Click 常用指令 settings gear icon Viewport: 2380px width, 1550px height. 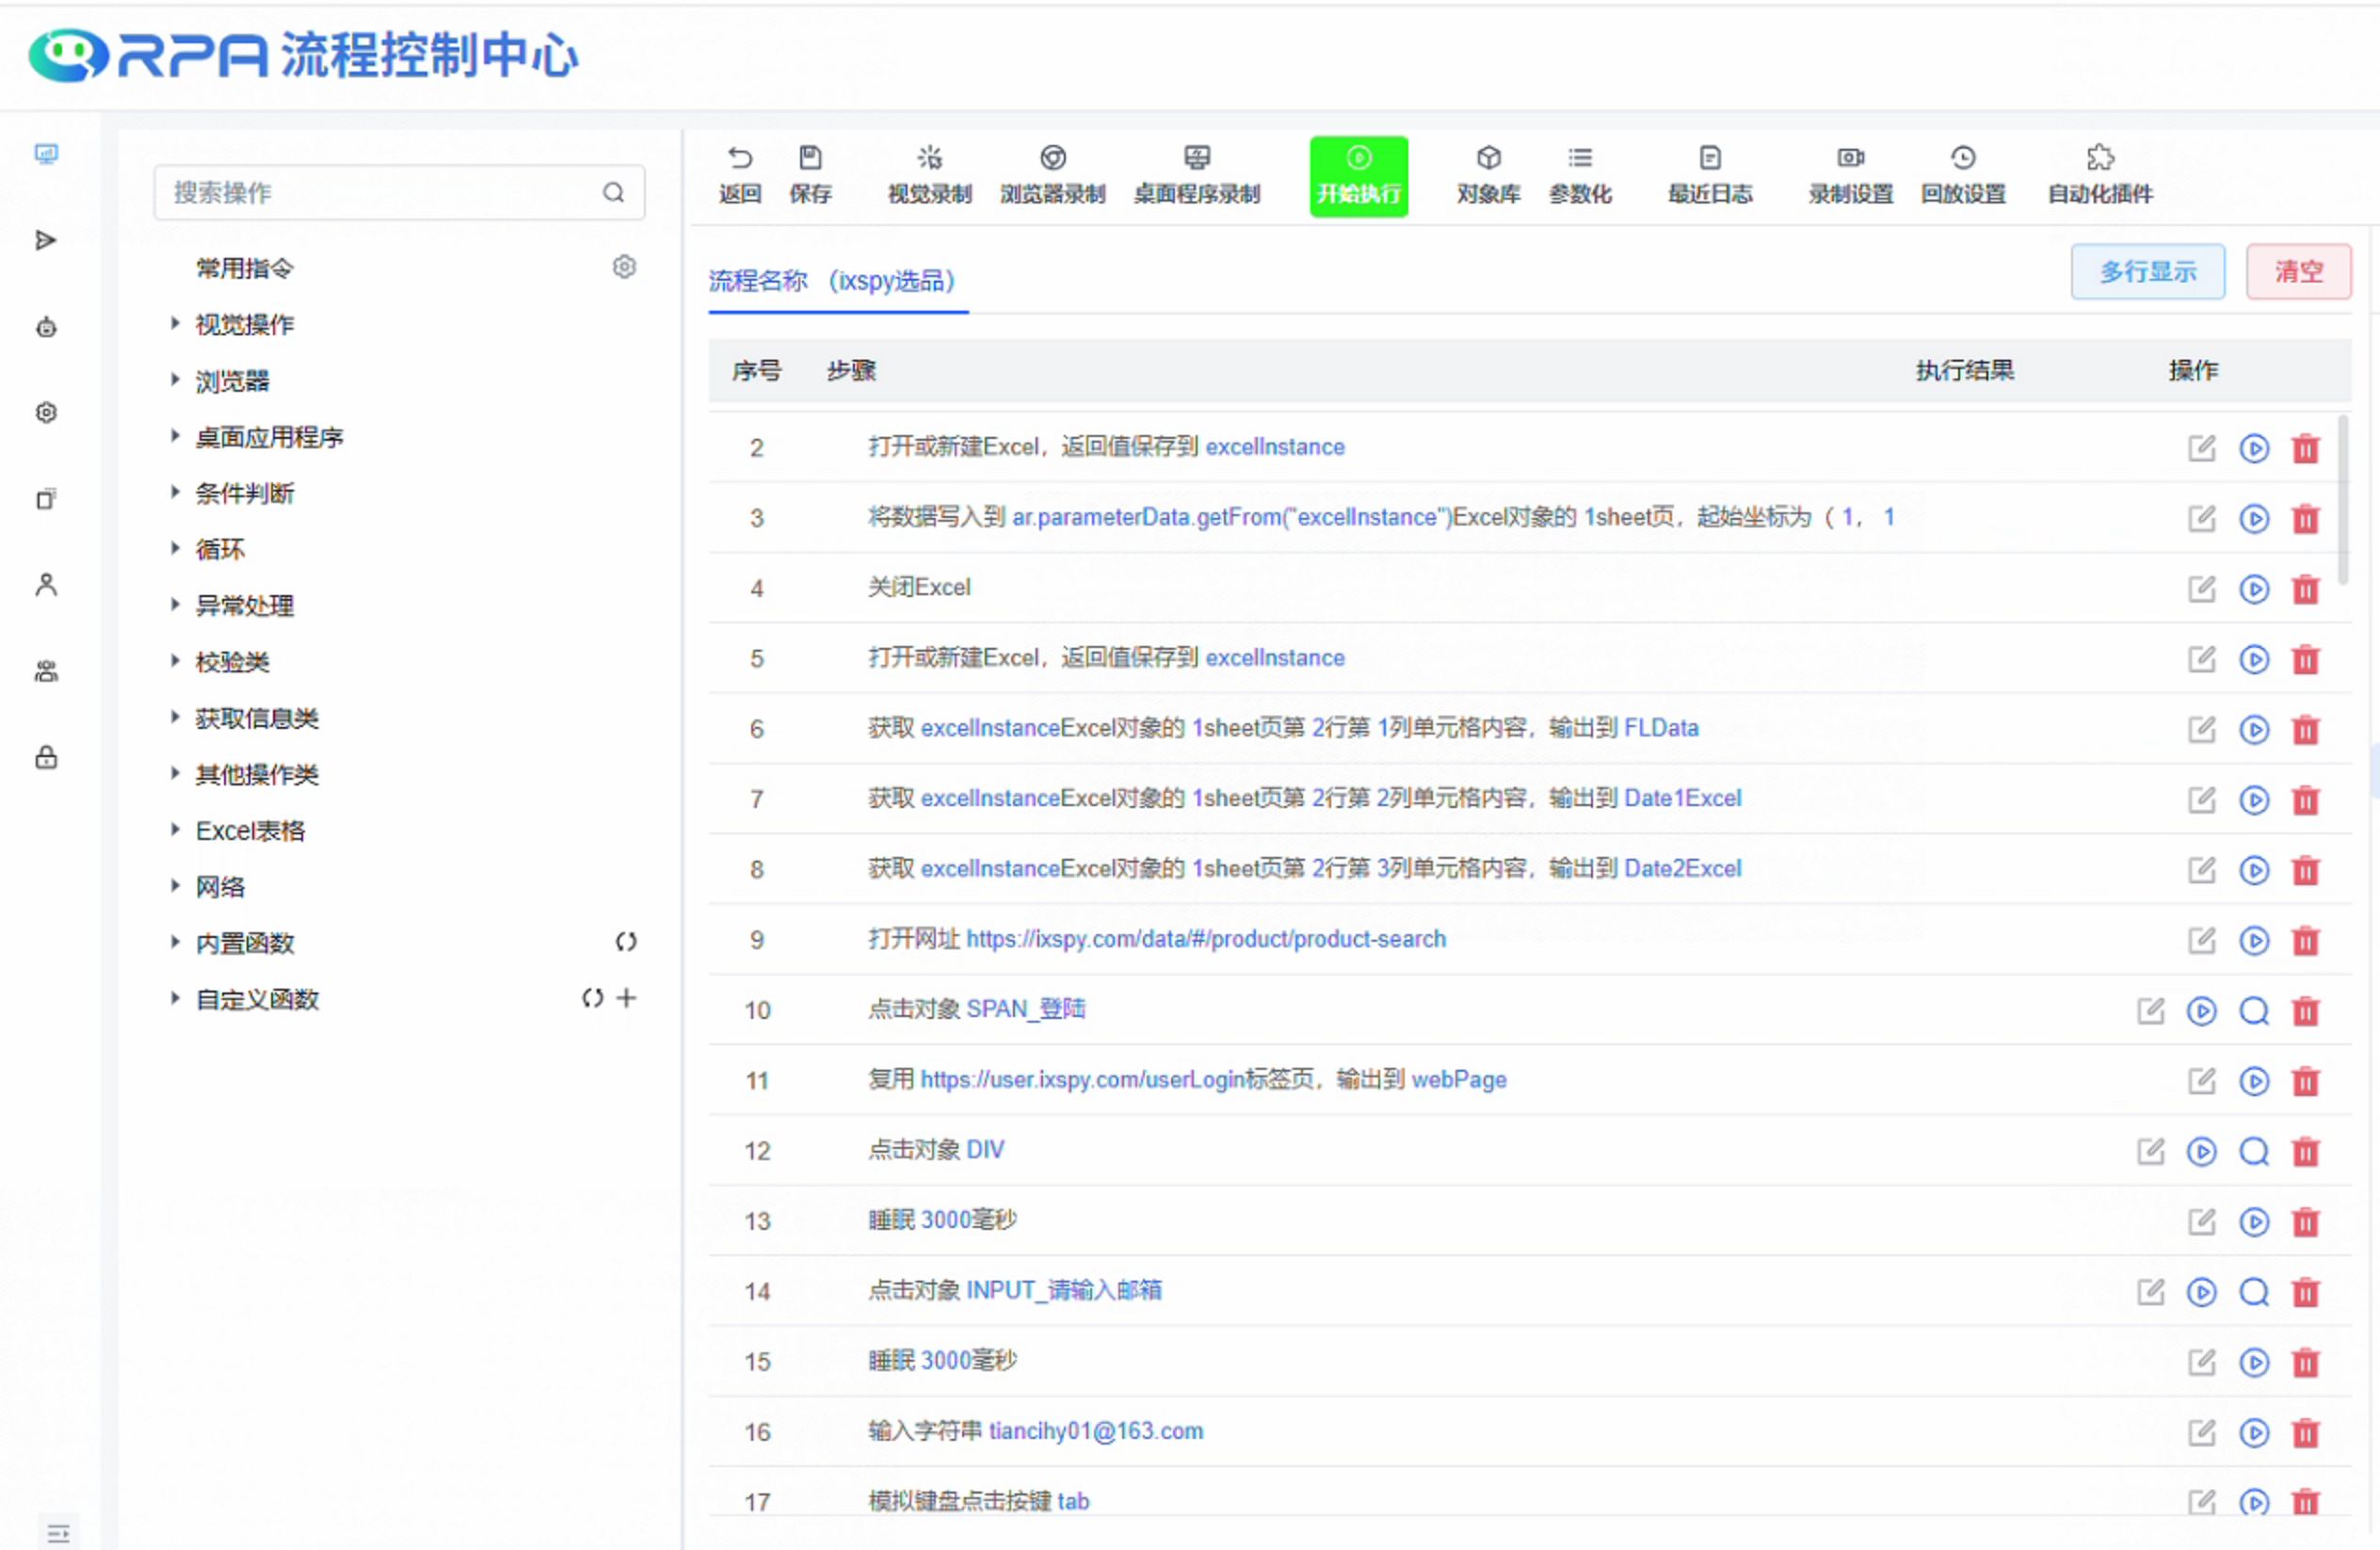pyautogui.click(x=624, y=267)
